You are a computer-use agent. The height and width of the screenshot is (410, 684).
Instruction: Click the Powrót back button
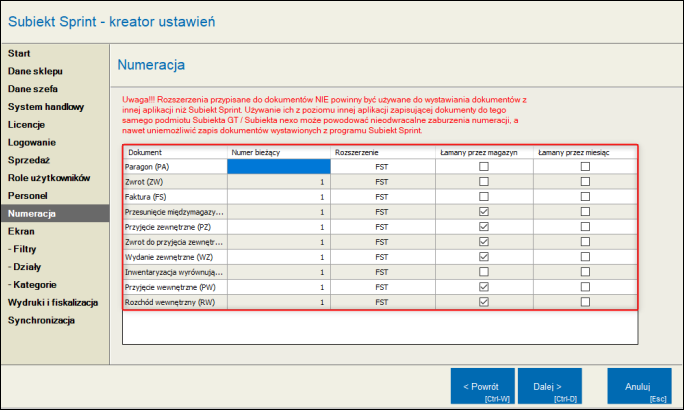click(482, 386)
